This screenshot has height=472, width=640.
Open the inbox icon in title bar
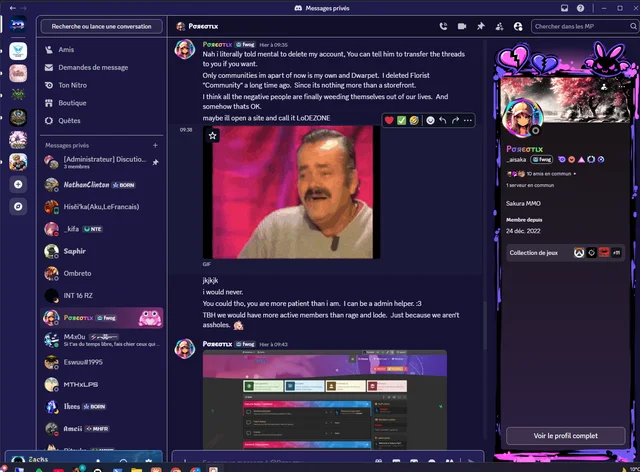tap(564, 8)
